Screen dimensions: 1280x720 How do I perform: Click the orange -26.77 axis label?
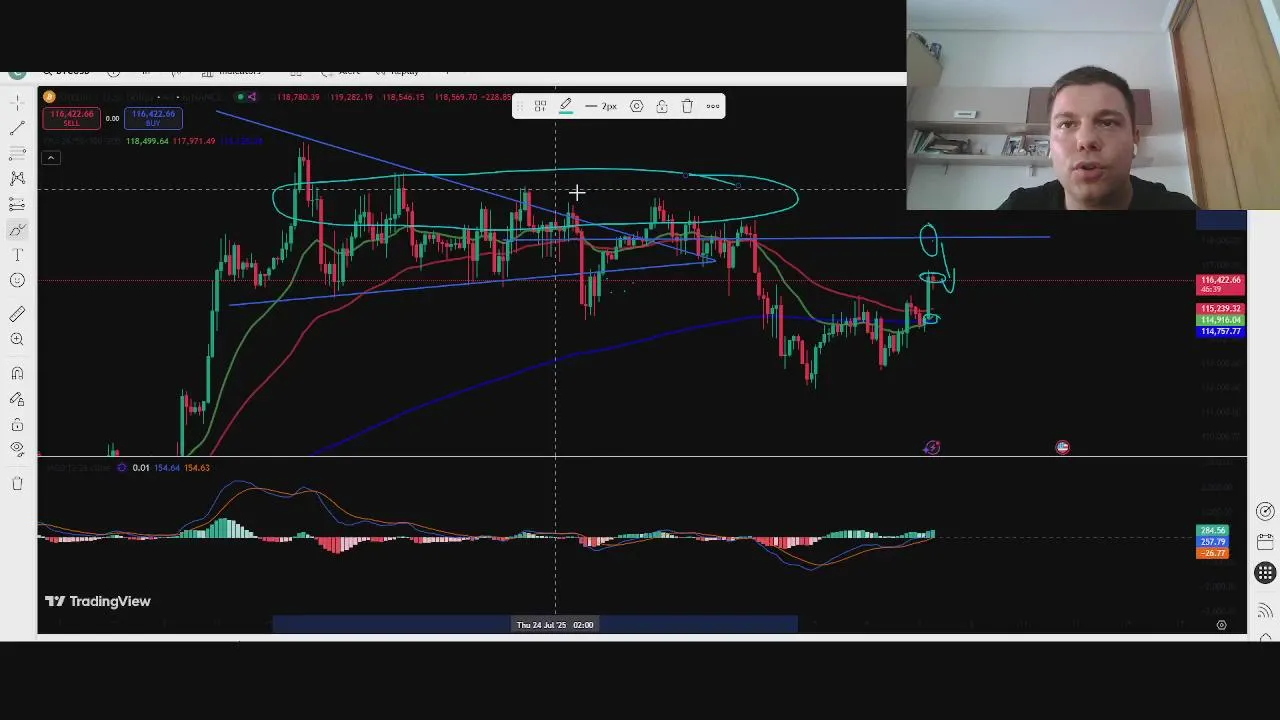(x=1212, y=553)
